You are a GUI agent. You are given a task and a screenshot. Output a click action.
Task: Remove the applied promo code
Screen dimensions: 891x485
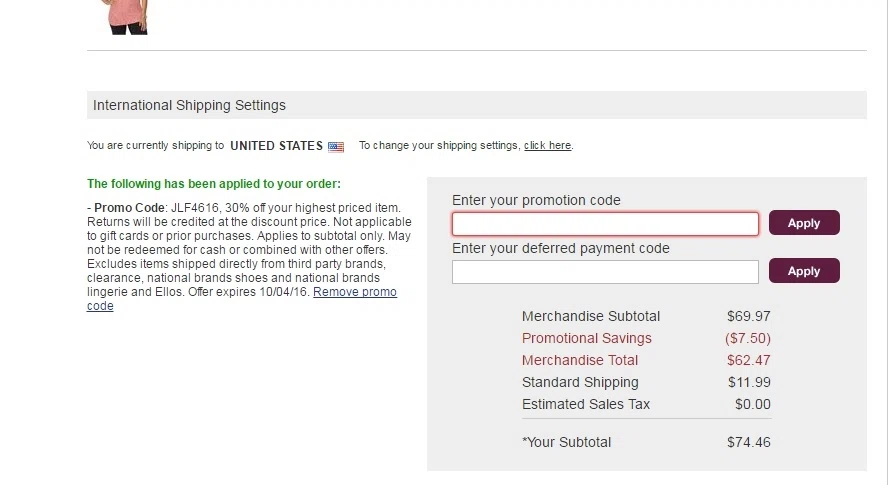(x=242, y=299)
